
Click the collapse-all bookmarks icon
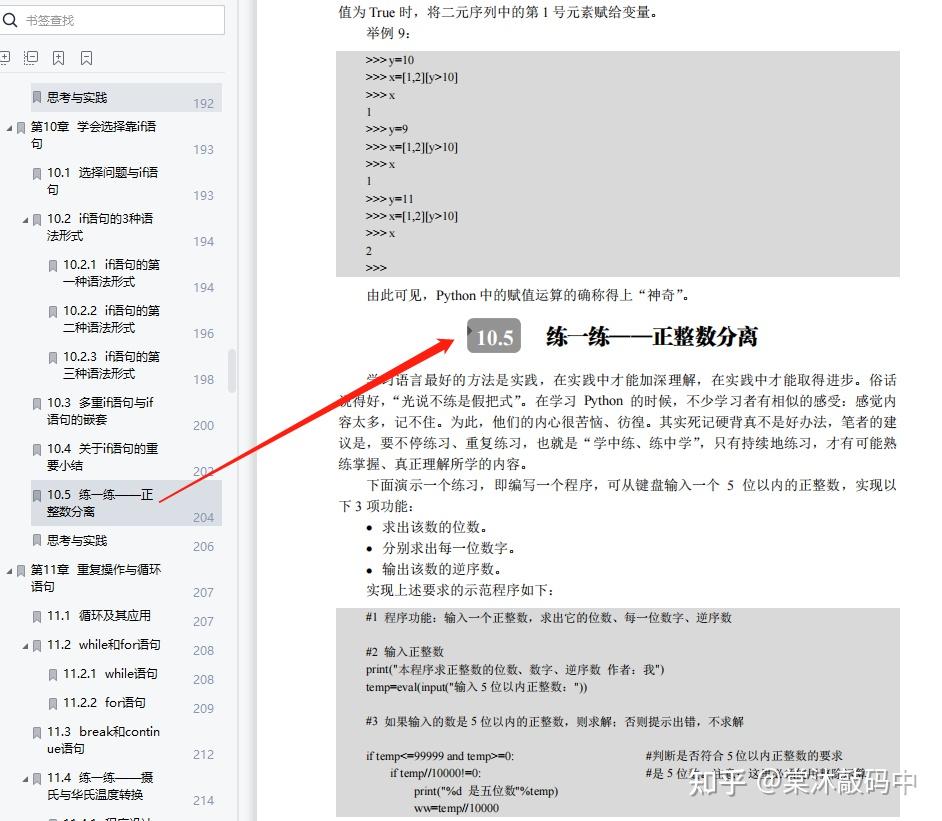(x=31, y=58)
